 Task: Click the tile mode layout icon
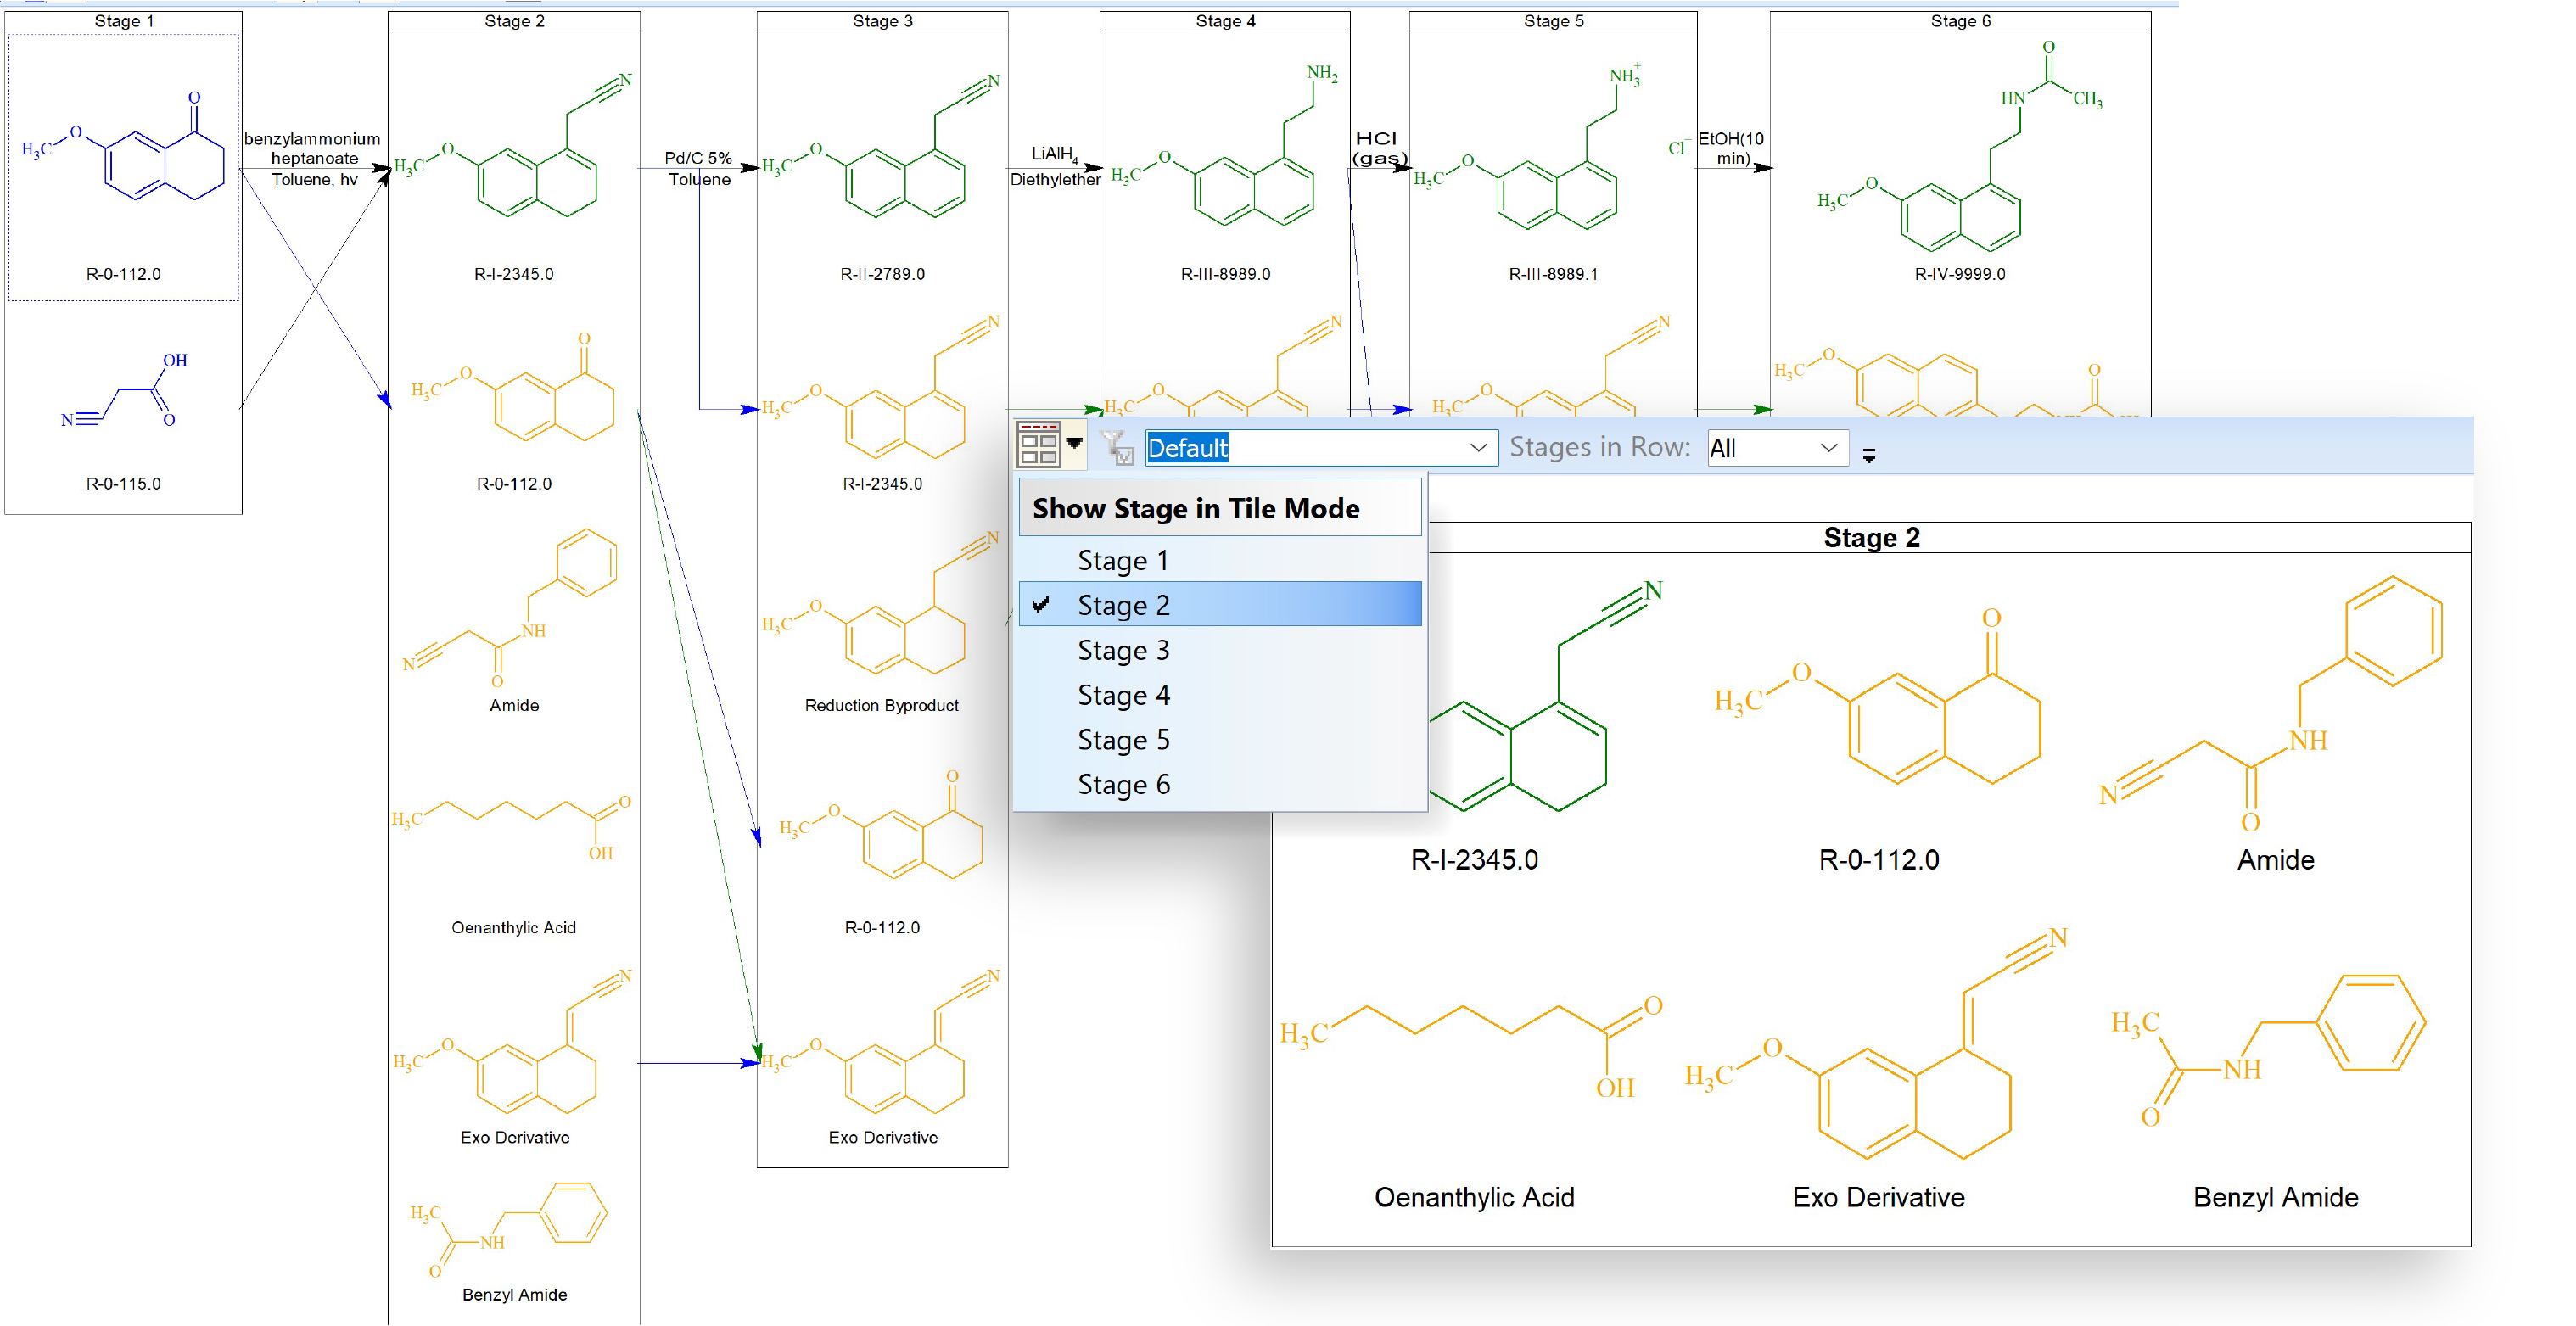click(x=1038, y=445)
